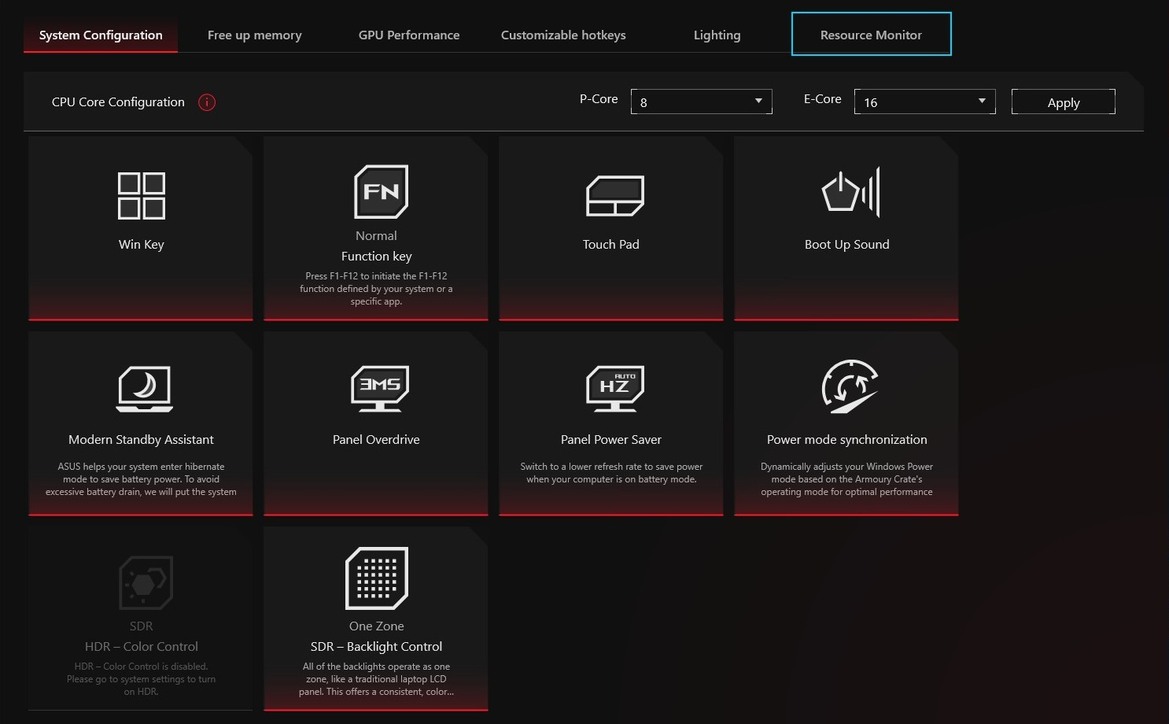The height and width of the screenshot is (724, 1169).
Task: Click the 'All of the backlights operate' description
Action: pyautogui.click(x=376, y=679)
